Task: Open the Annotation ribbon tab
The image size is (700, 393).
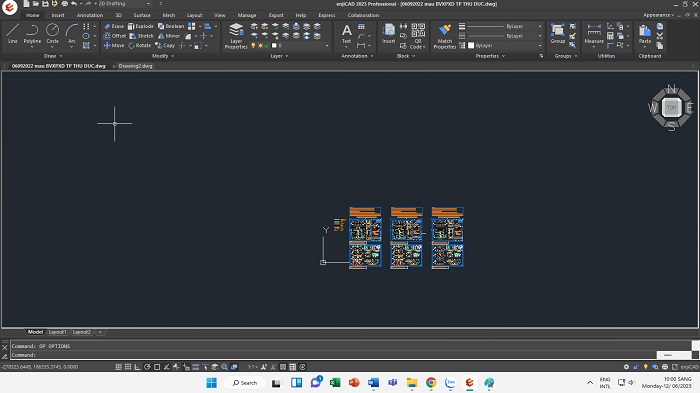Action: point(89,15)
